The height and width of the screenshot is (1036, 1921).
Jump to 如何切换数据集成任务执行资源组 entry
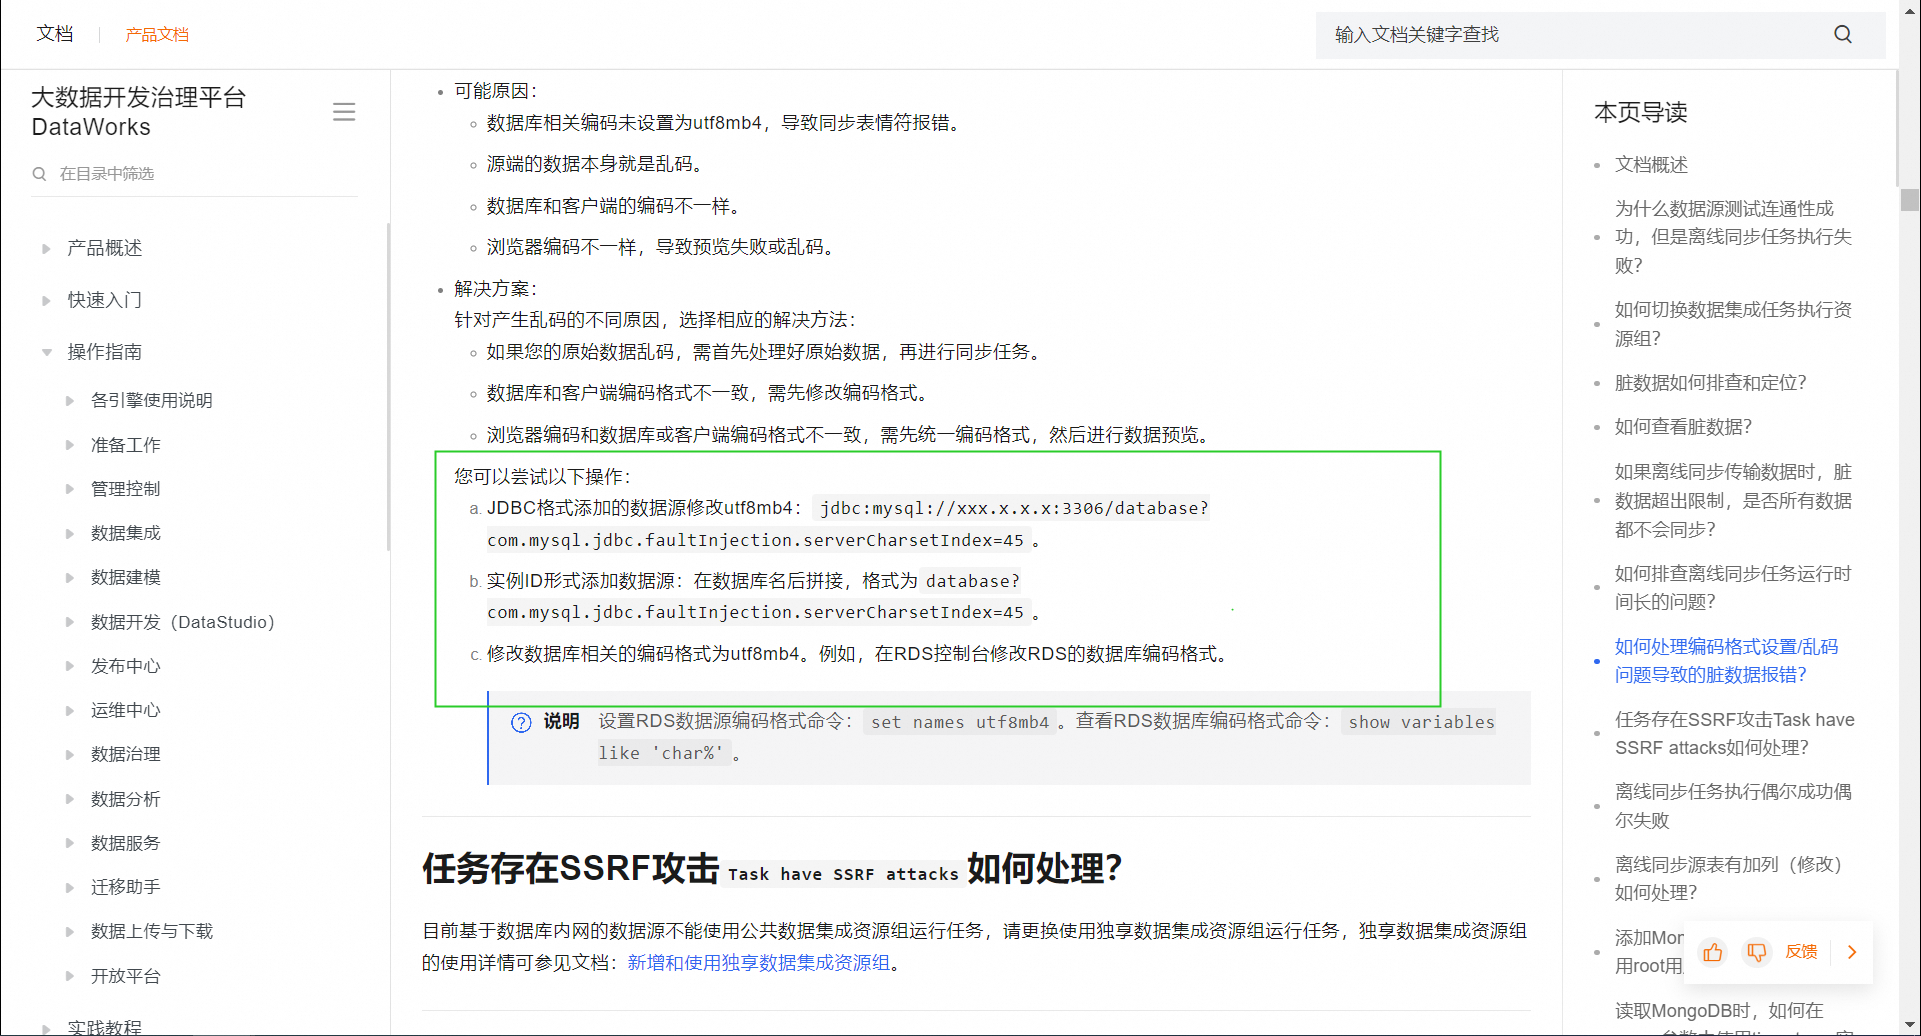click(1733, 324)
